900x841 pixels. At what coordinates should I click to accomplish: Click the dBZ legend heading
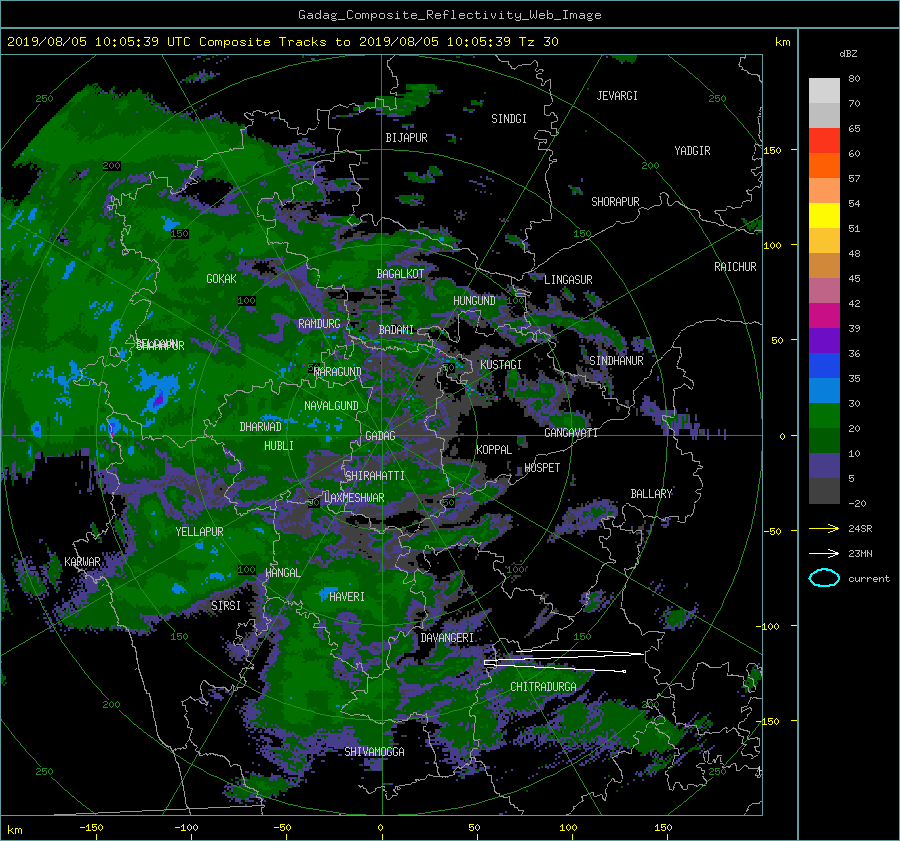point(848,54)
